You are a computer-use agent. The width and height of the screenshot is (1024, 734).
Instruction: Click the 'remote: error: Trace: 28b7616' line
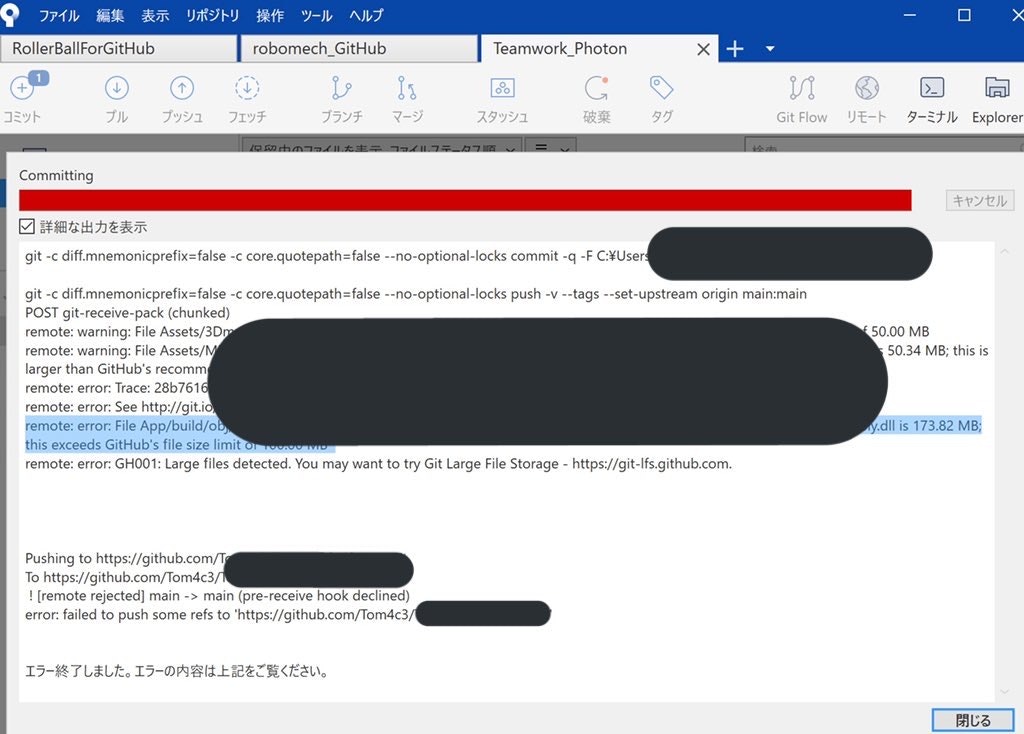point(116,388)
